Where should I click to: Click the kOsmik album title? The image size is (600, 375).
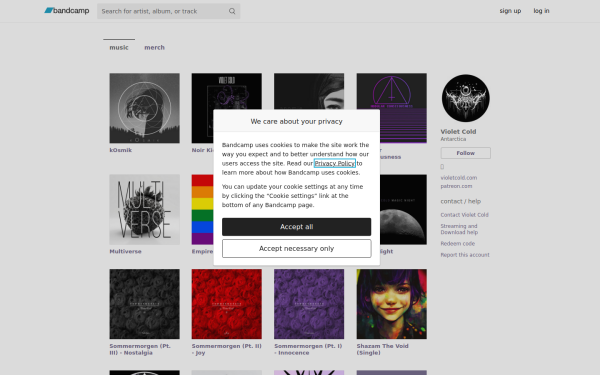coord(121,150)
